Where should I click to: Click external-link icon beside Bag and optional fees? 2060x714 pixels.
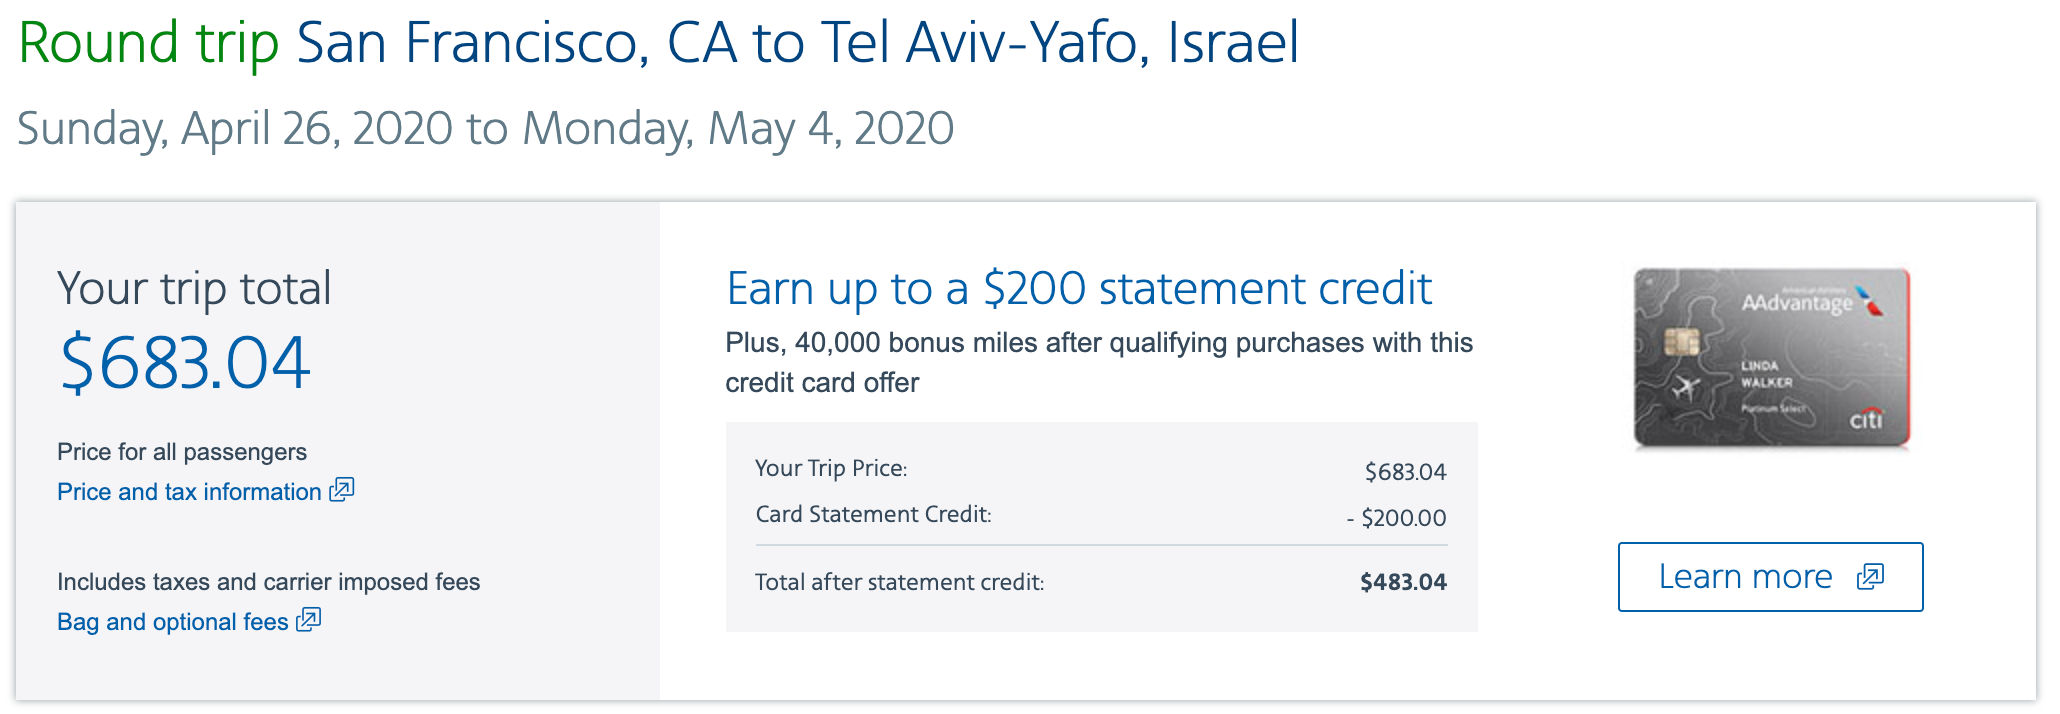pos(309,620)
